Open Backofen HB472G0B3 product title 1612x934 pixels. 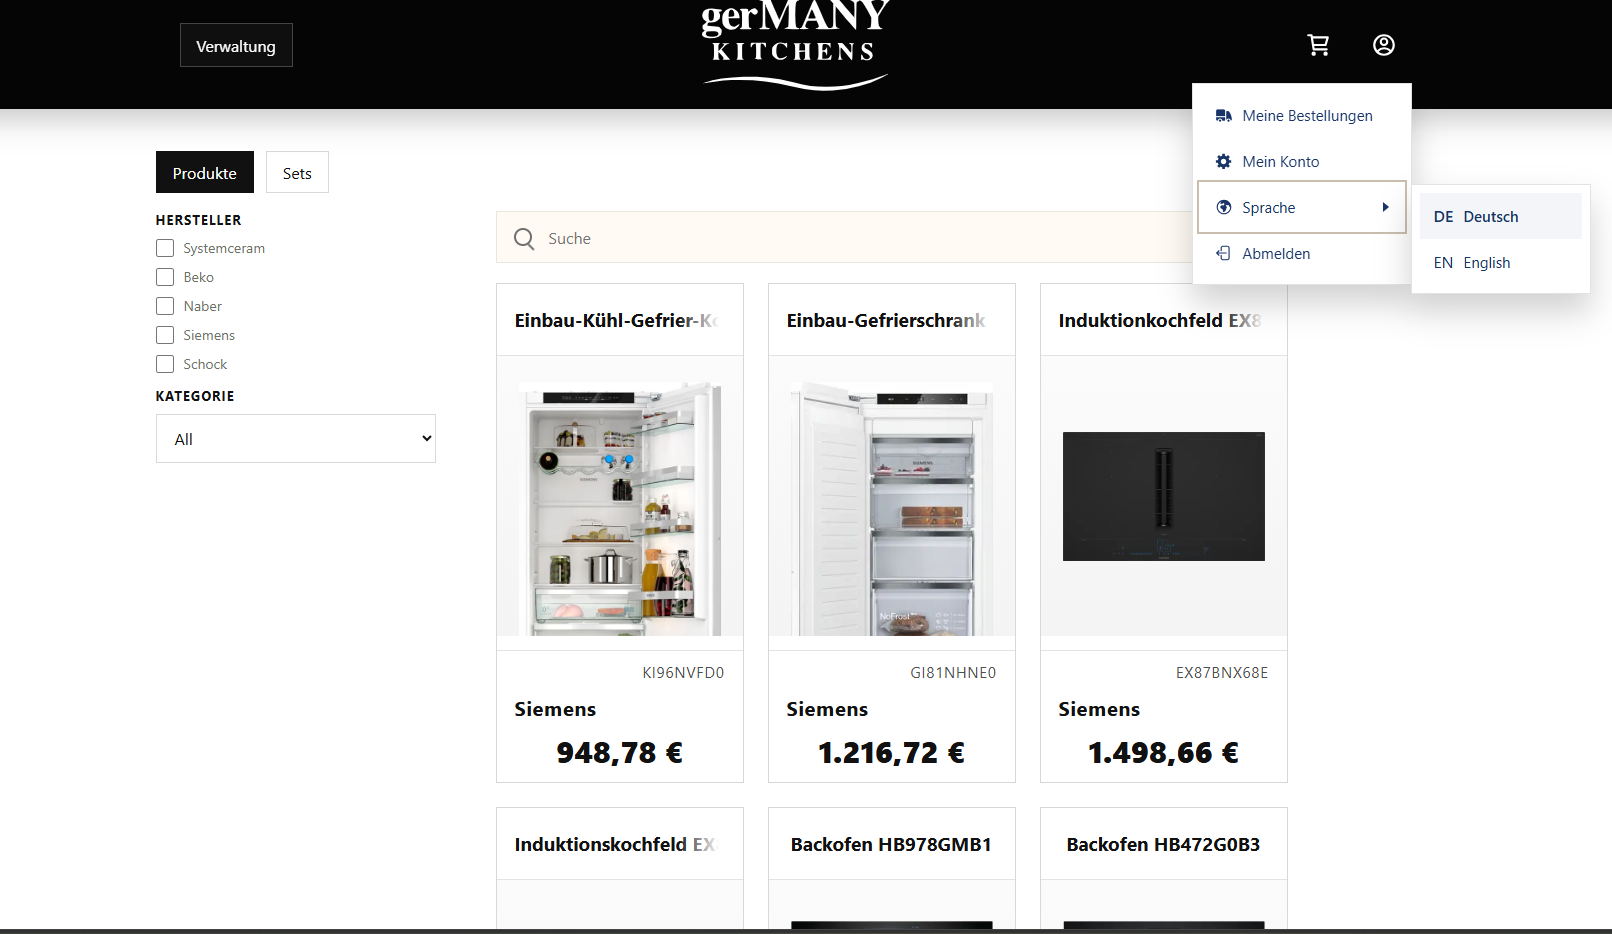(x=1163, y=845)
